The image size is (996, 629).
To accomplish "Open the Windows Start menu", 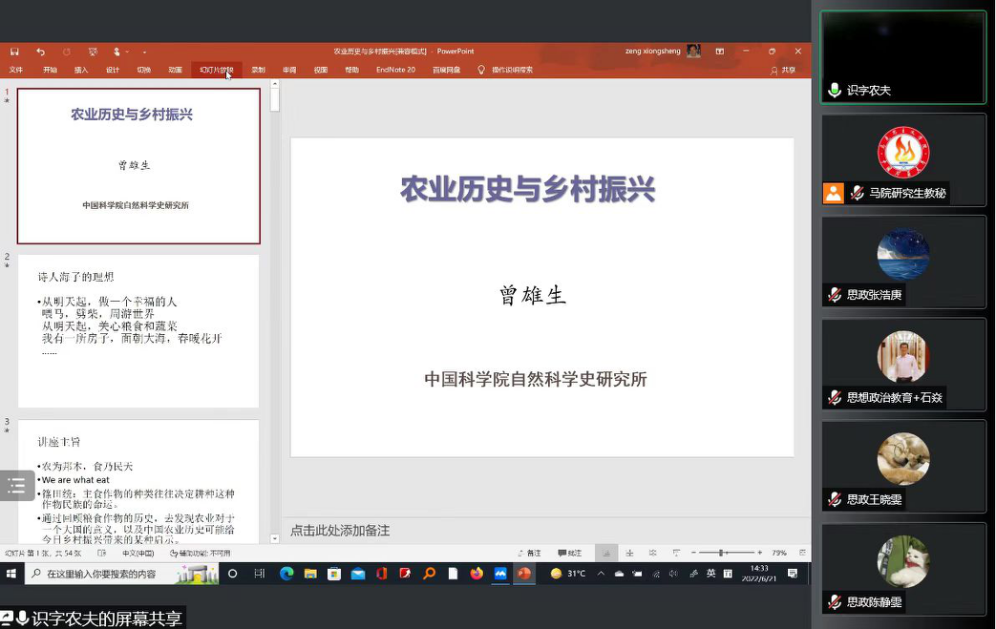I will tap(12, 574).
